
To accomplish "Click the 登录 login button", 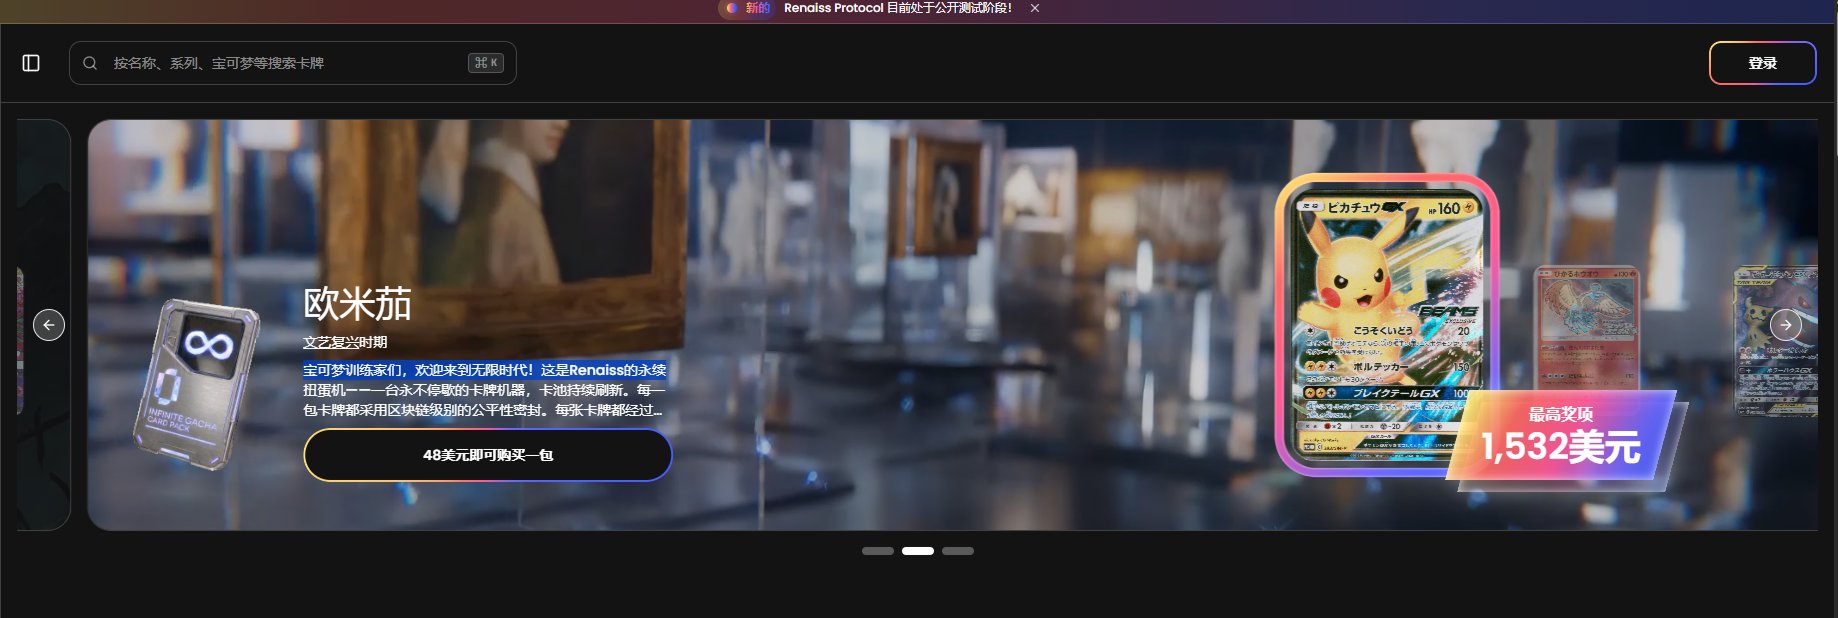I will click(x=1762, y=63).
